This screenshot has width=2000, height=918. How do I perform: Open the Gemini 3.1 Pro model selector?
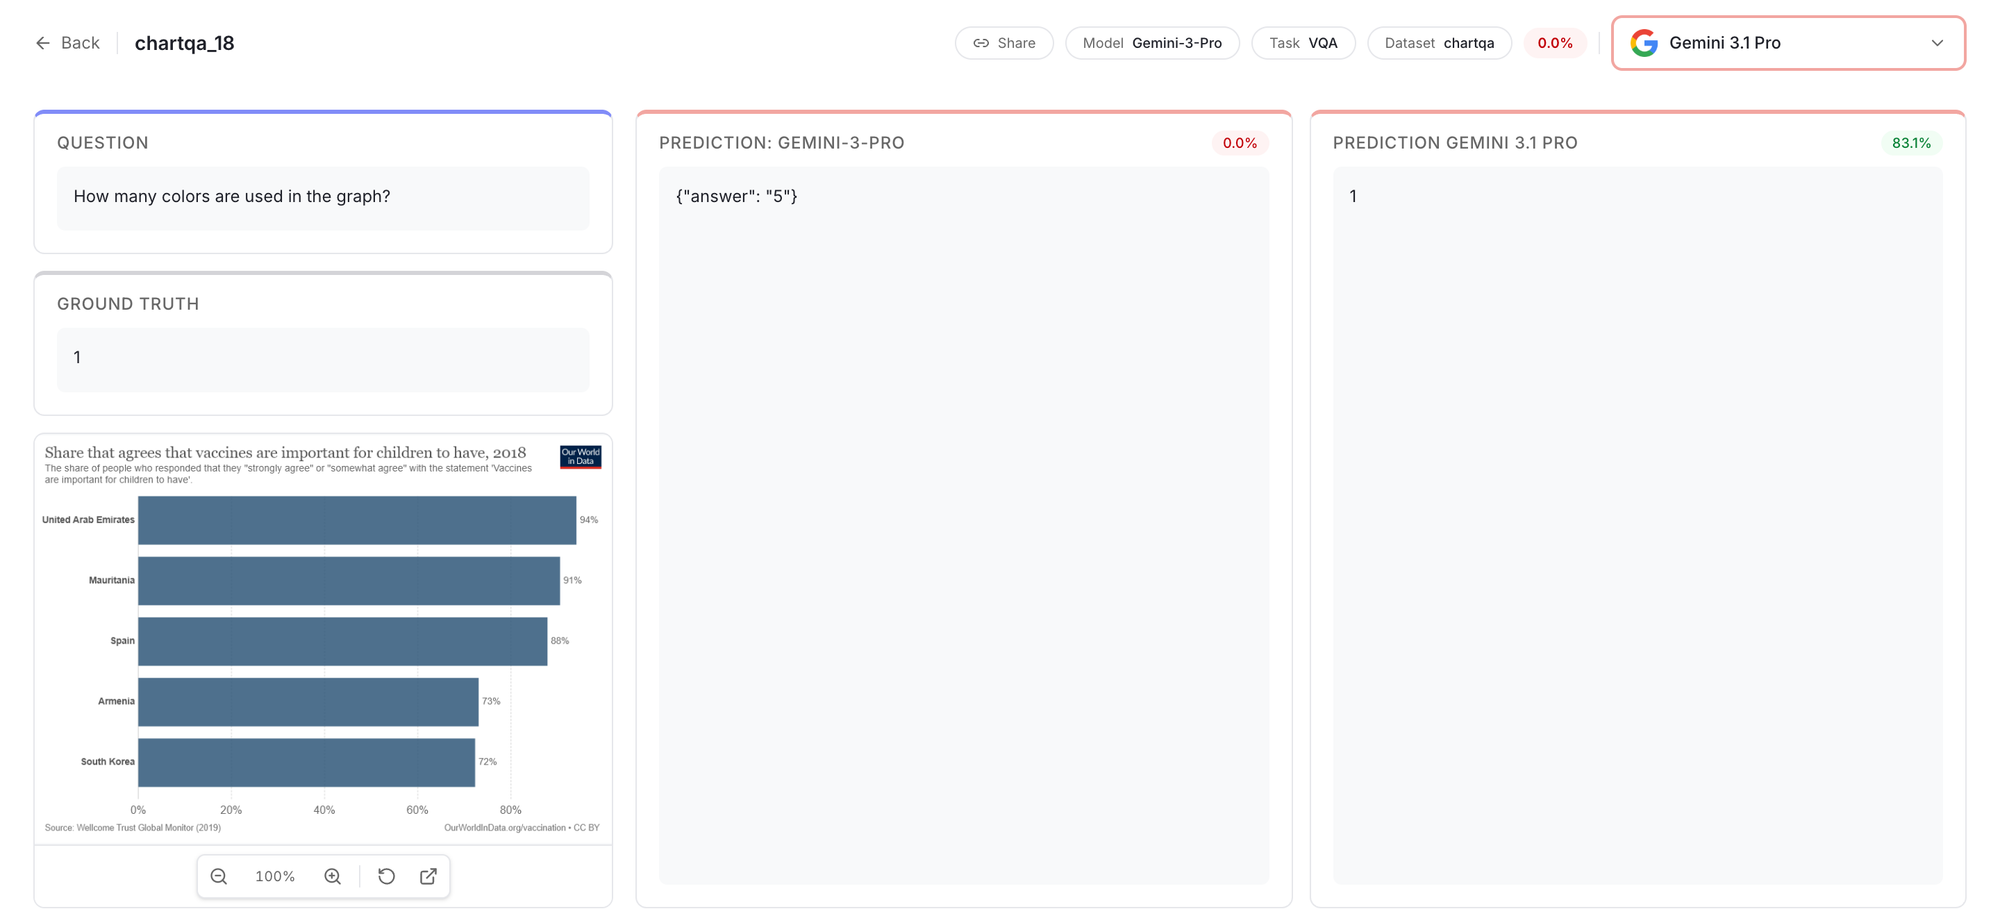click(1787, 43)
